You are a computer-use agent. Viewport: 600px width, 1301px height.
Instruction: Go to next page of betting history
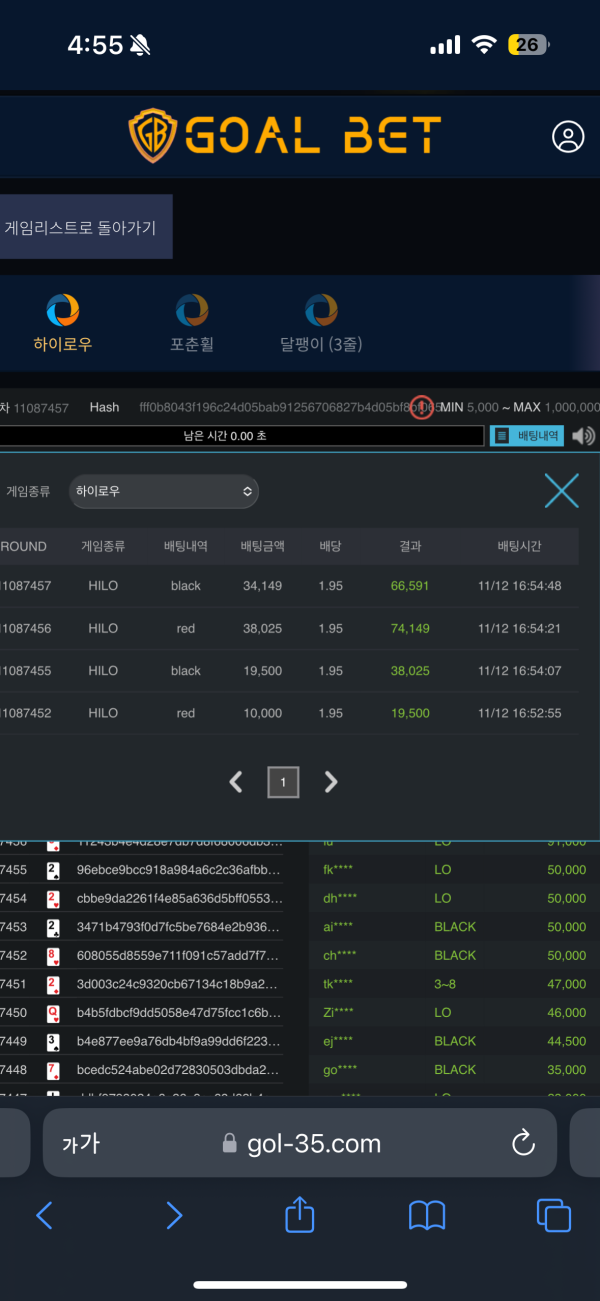click(x=331, y=782)
